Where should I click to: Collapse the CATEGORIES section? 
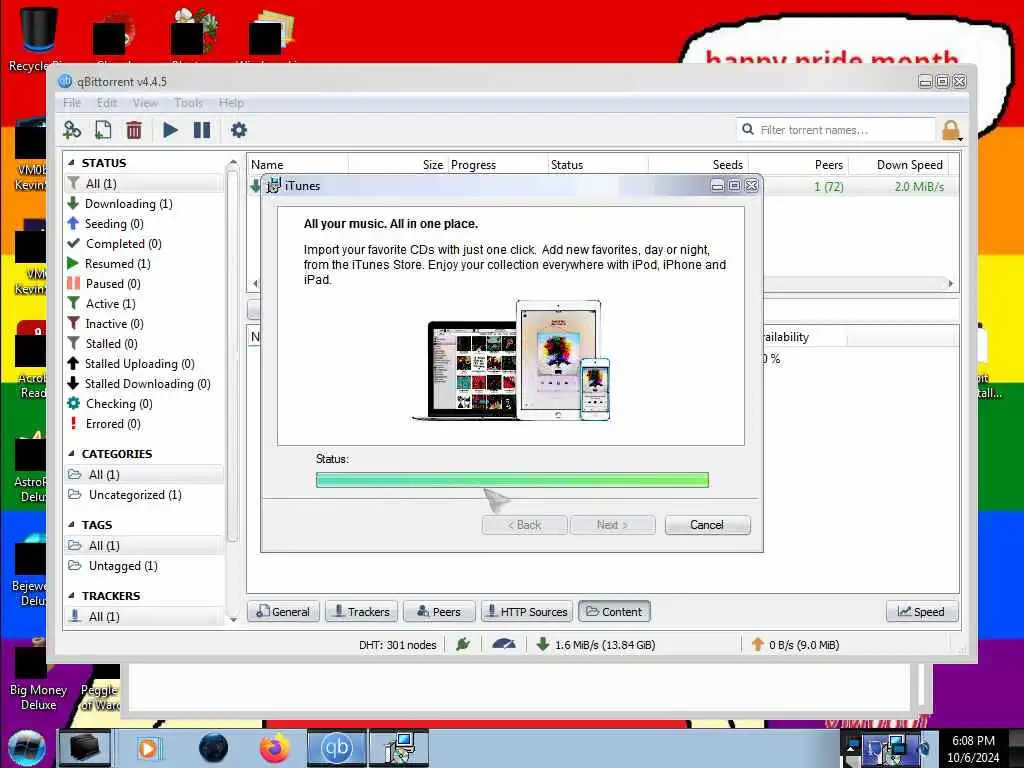tap(71, 453)
